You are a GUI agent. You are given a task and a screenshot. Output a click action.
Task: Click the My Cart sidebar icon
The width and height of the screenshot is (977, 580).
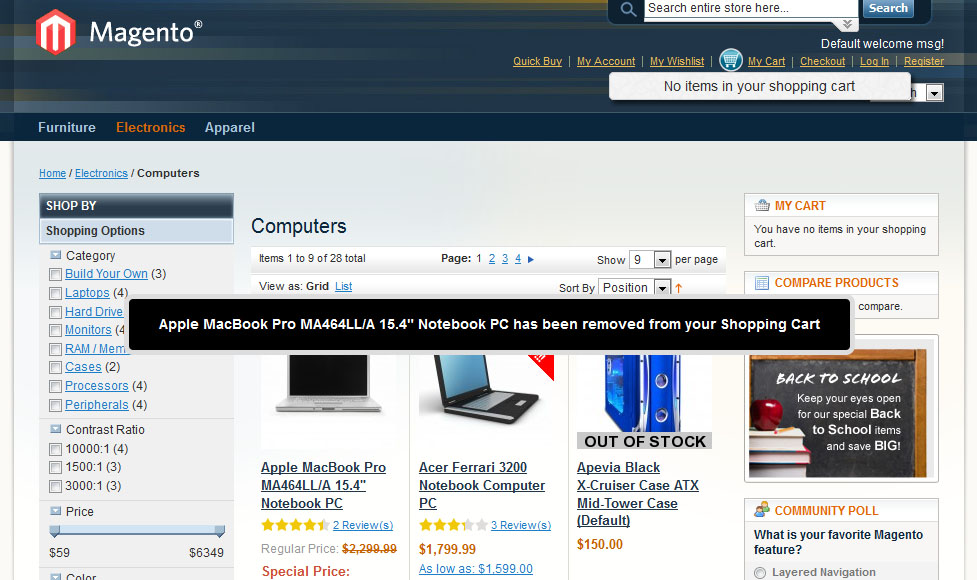point(762,205)
